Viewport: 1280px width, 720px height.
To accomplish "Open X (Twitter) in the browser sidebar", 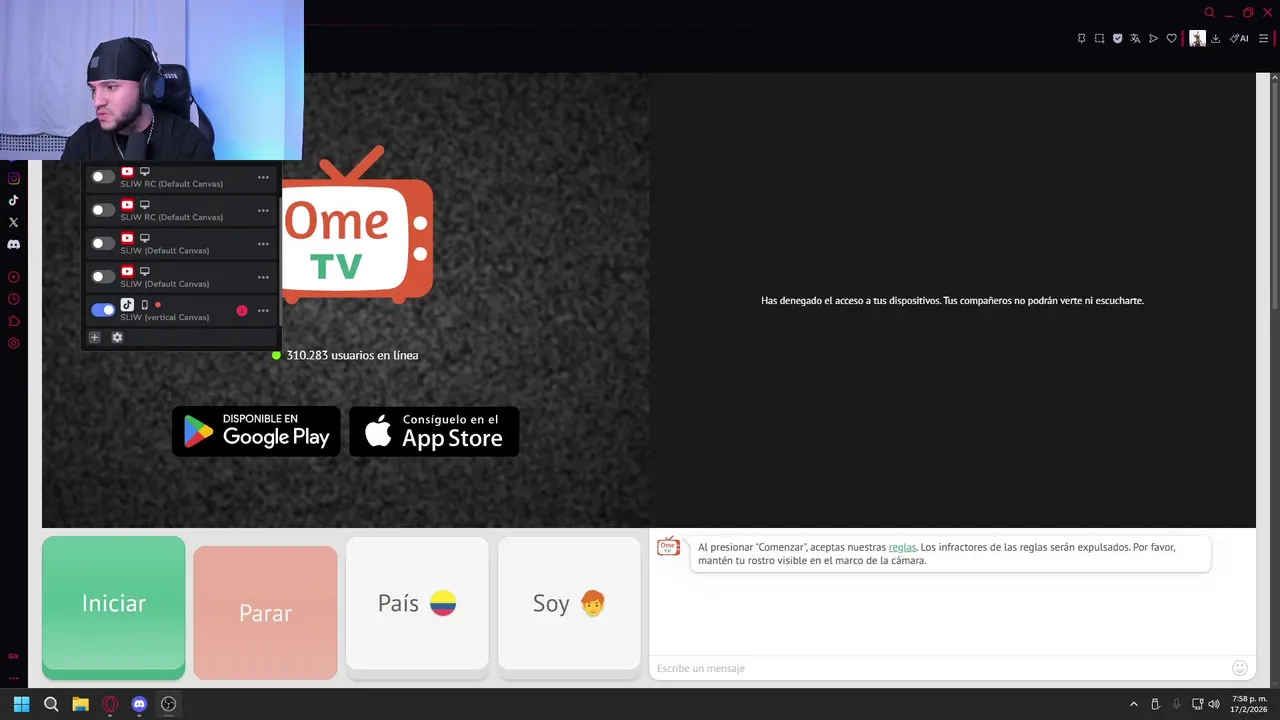I will (x=13, y=222).
